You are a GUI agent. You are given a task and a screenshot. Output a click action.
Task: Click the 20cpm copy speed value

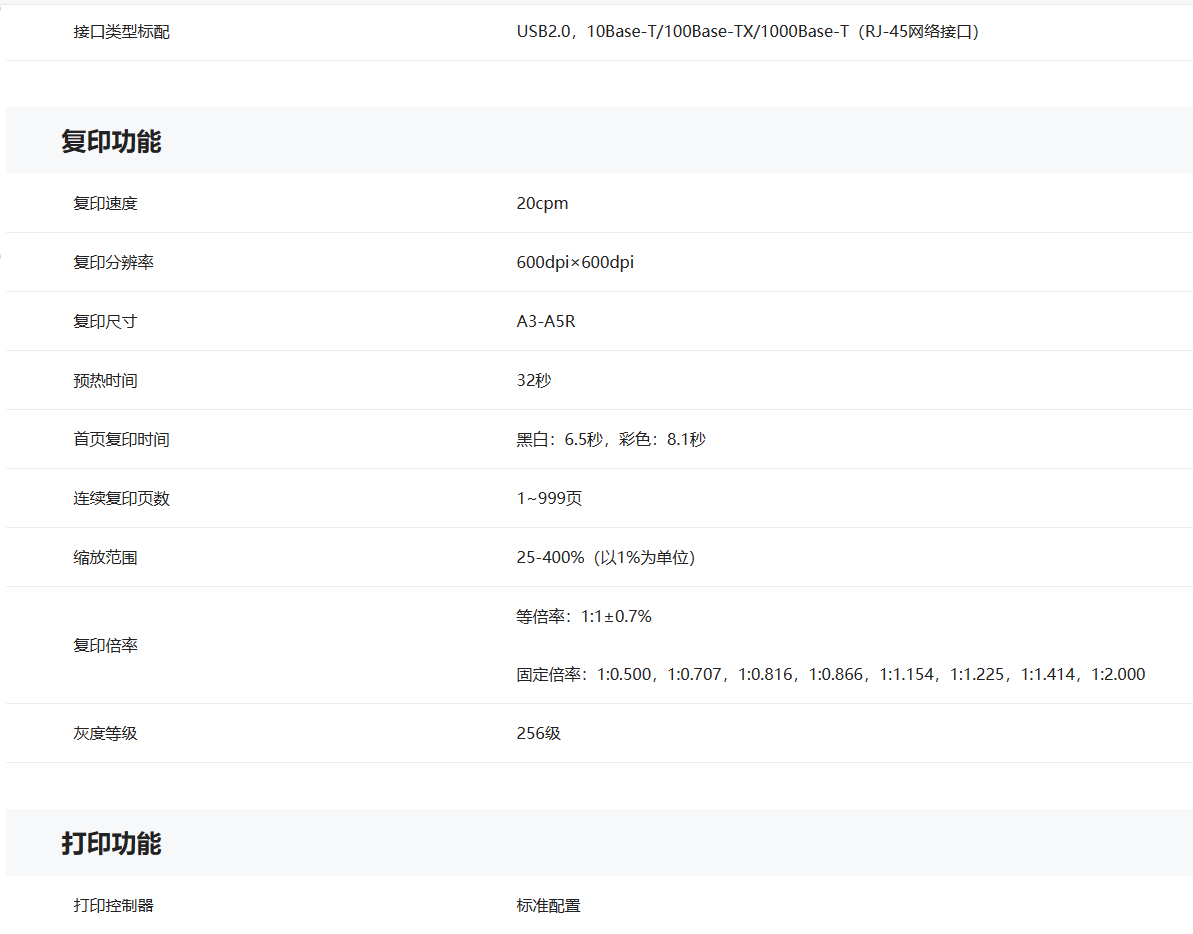point(542,204)
